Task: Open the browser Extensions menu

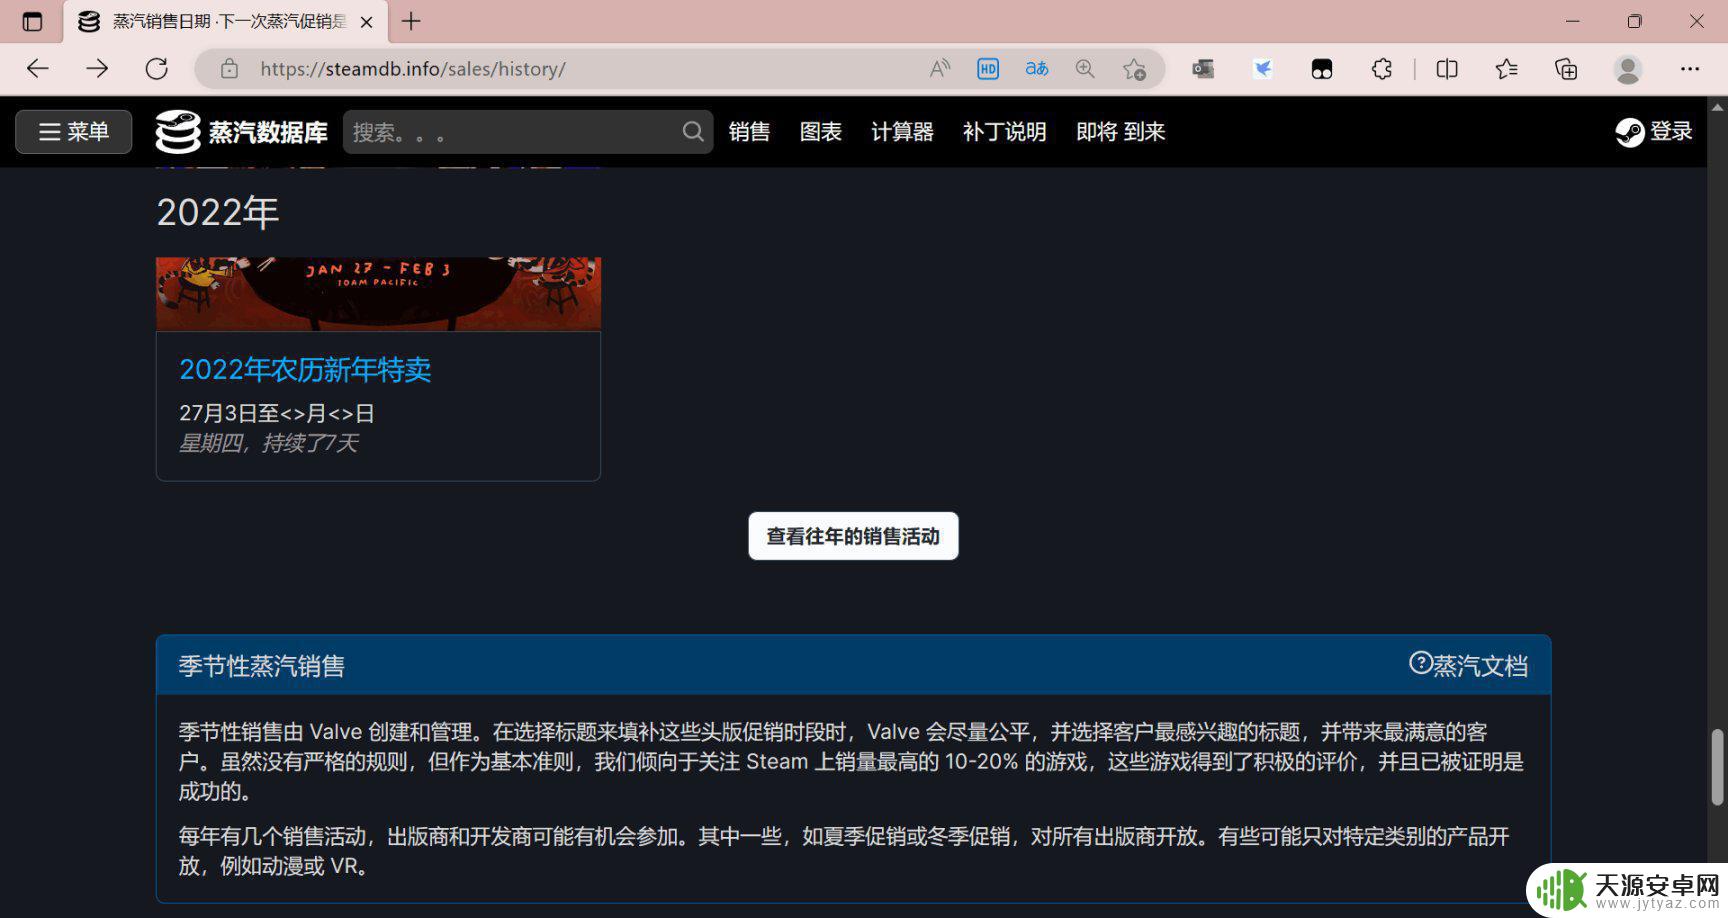Action: [x=1382, y=69]
